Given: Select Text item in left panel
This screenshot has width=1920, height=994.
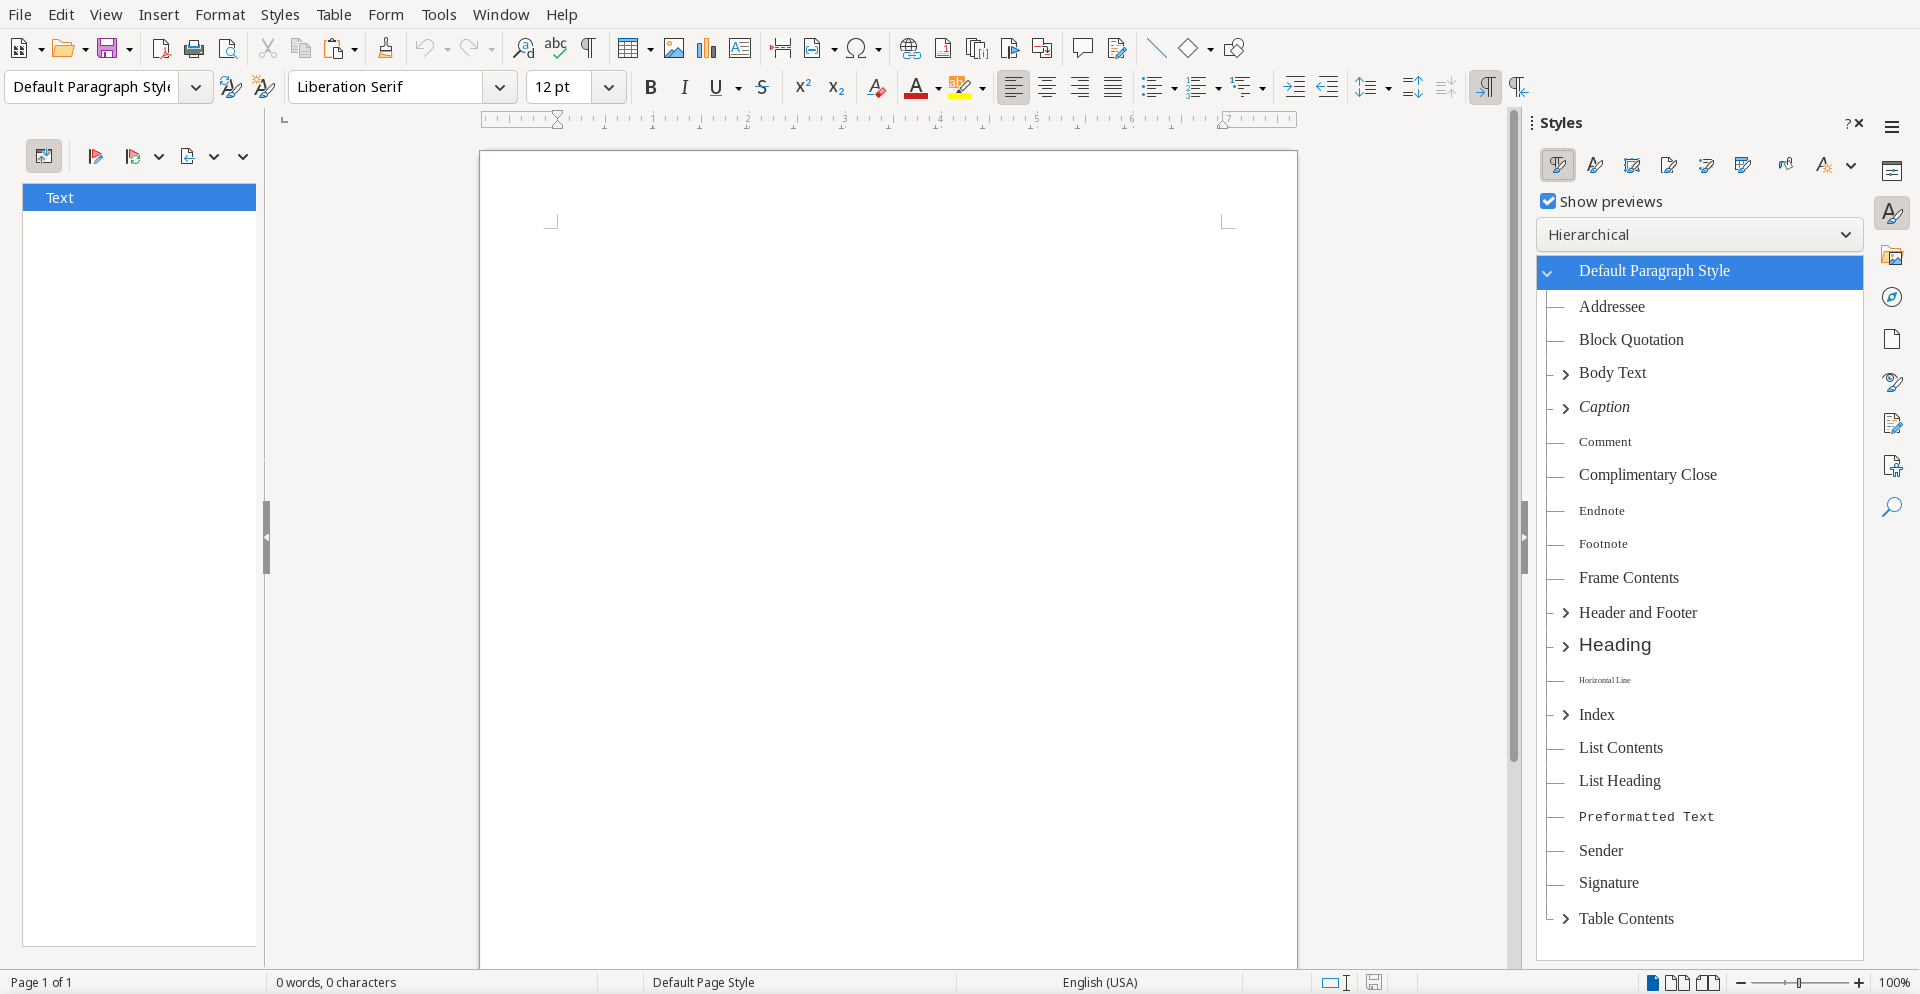Looking at the screenshot, I should point(139,198).
